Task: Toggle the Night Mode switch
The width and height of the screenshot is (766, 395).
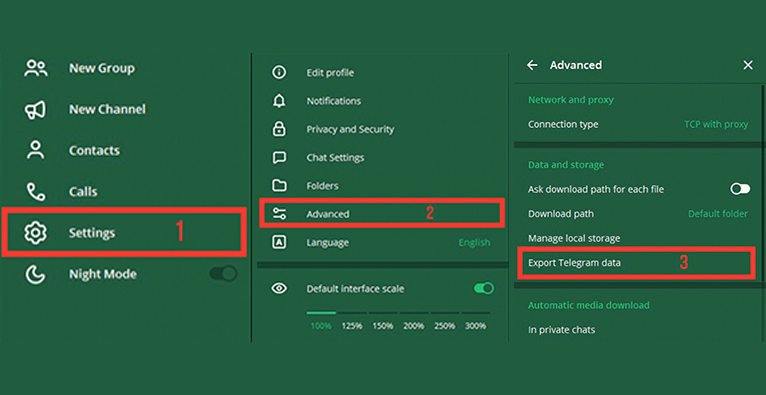Action: (224, 274)
